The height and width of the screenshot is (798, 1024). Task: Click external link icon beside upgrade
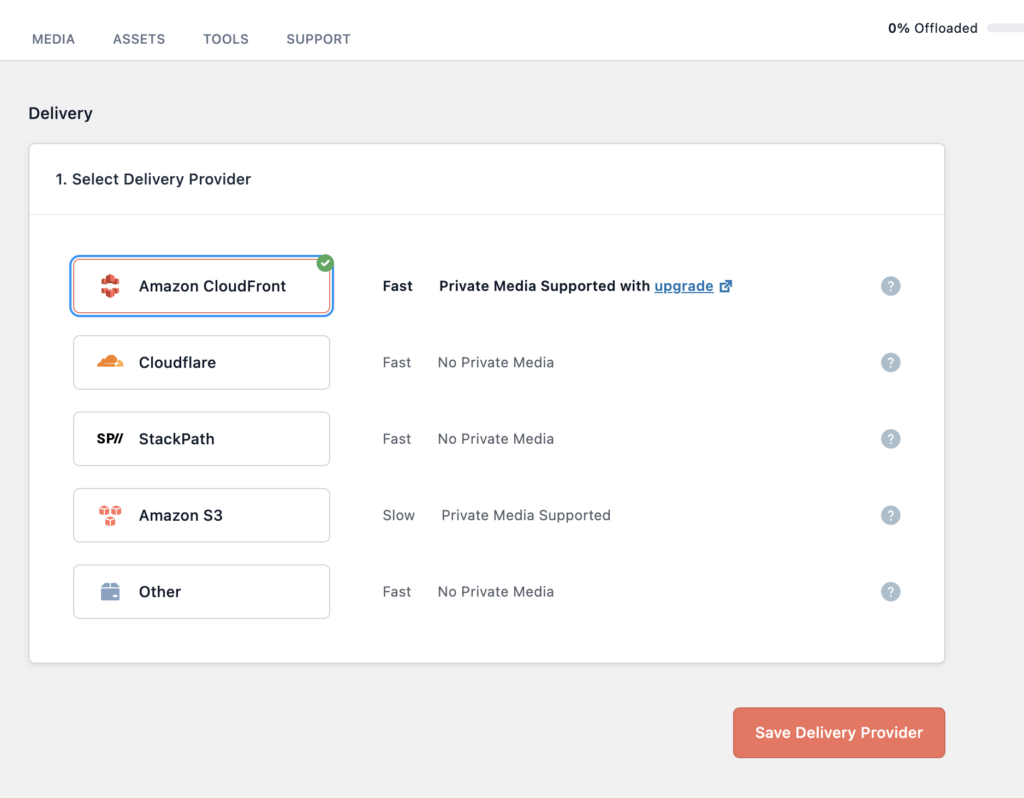coord(726,286)
